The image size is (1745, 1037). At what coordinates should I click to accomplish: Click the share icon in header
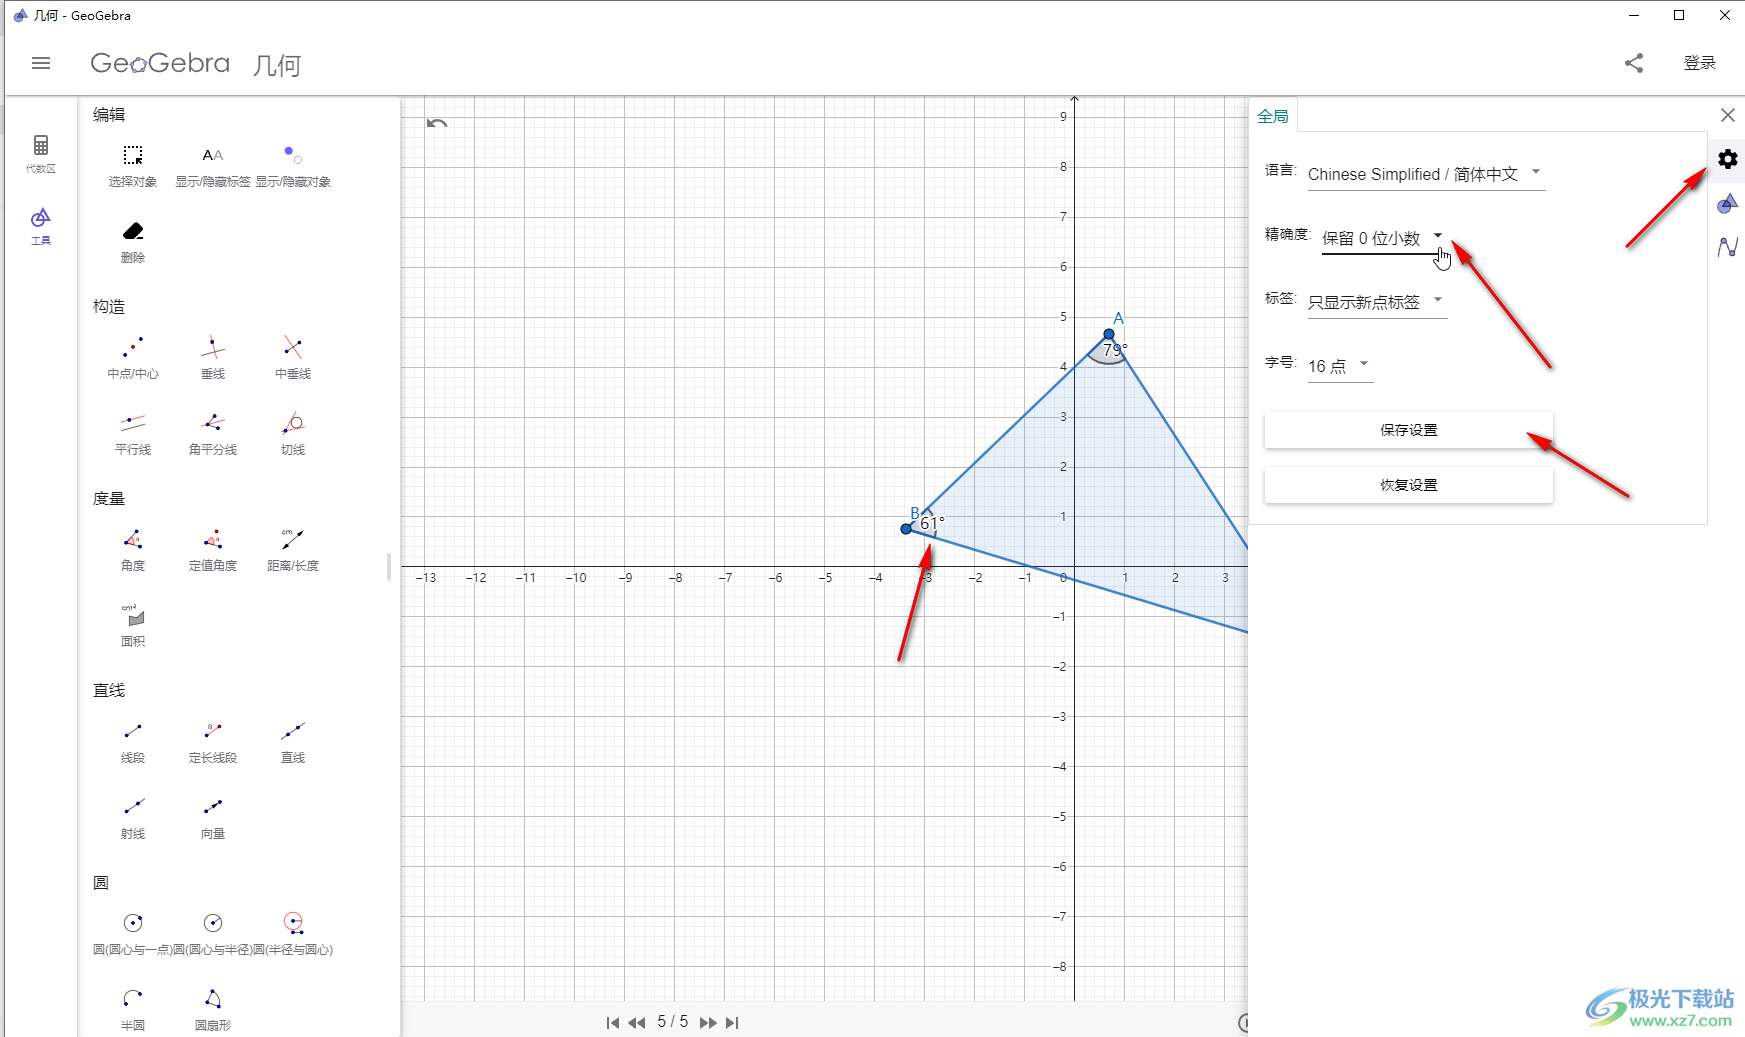(1634, 63)
